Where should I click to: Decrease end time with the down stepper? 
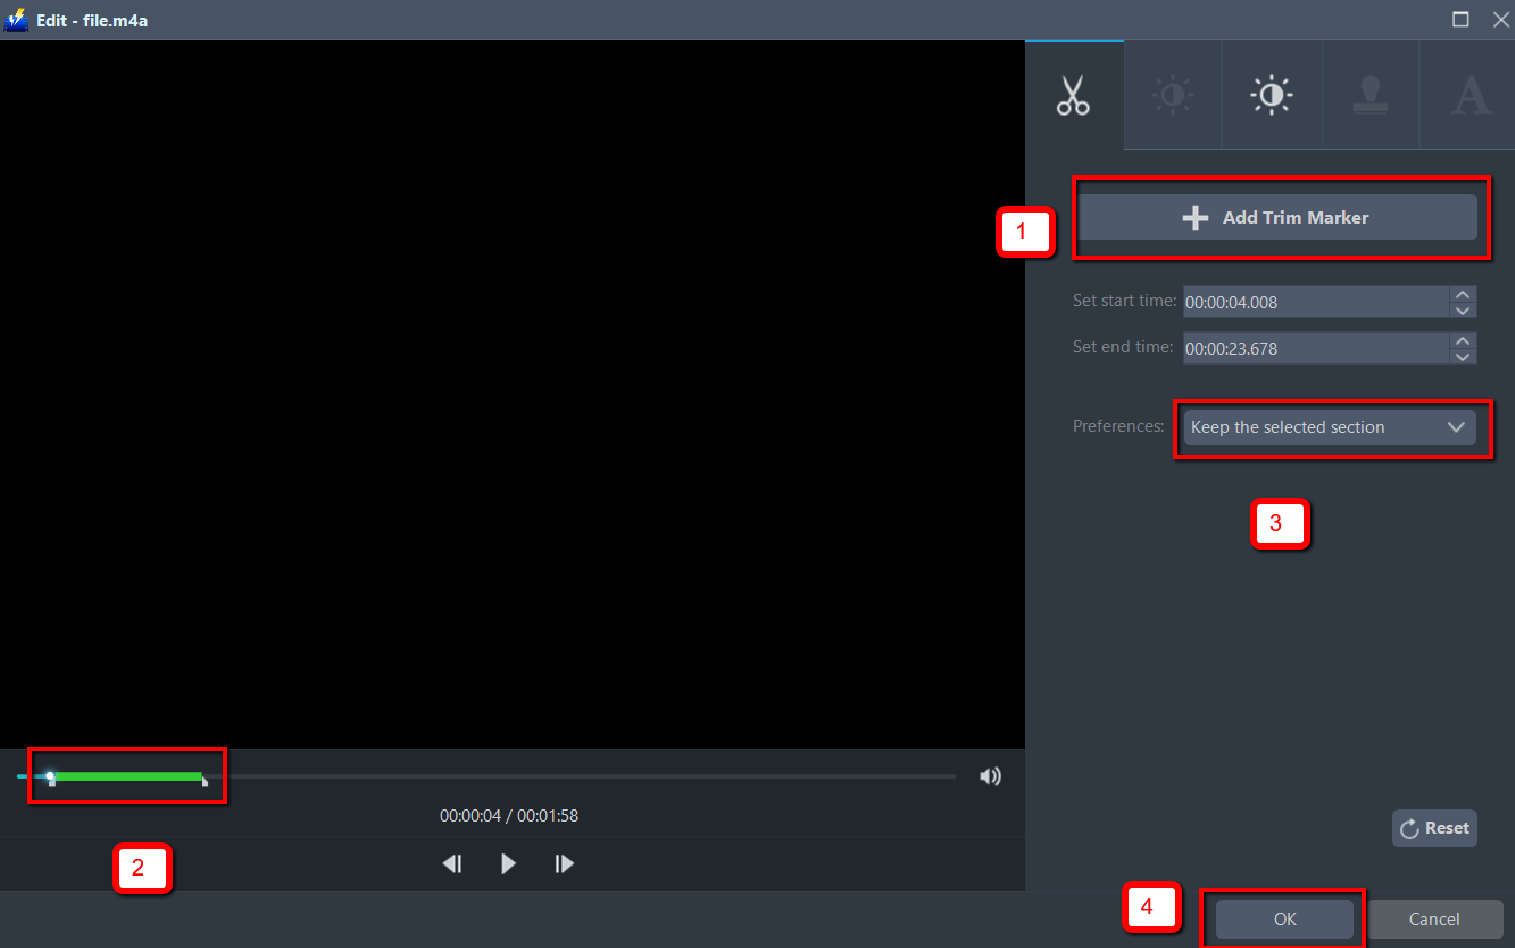click(1462, 355)
